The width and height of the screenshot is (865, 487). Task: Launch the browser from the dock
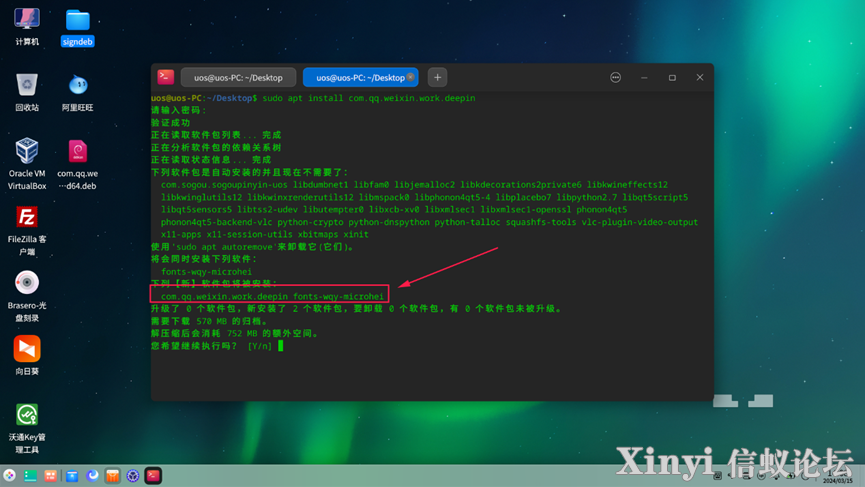click(92, 475)
